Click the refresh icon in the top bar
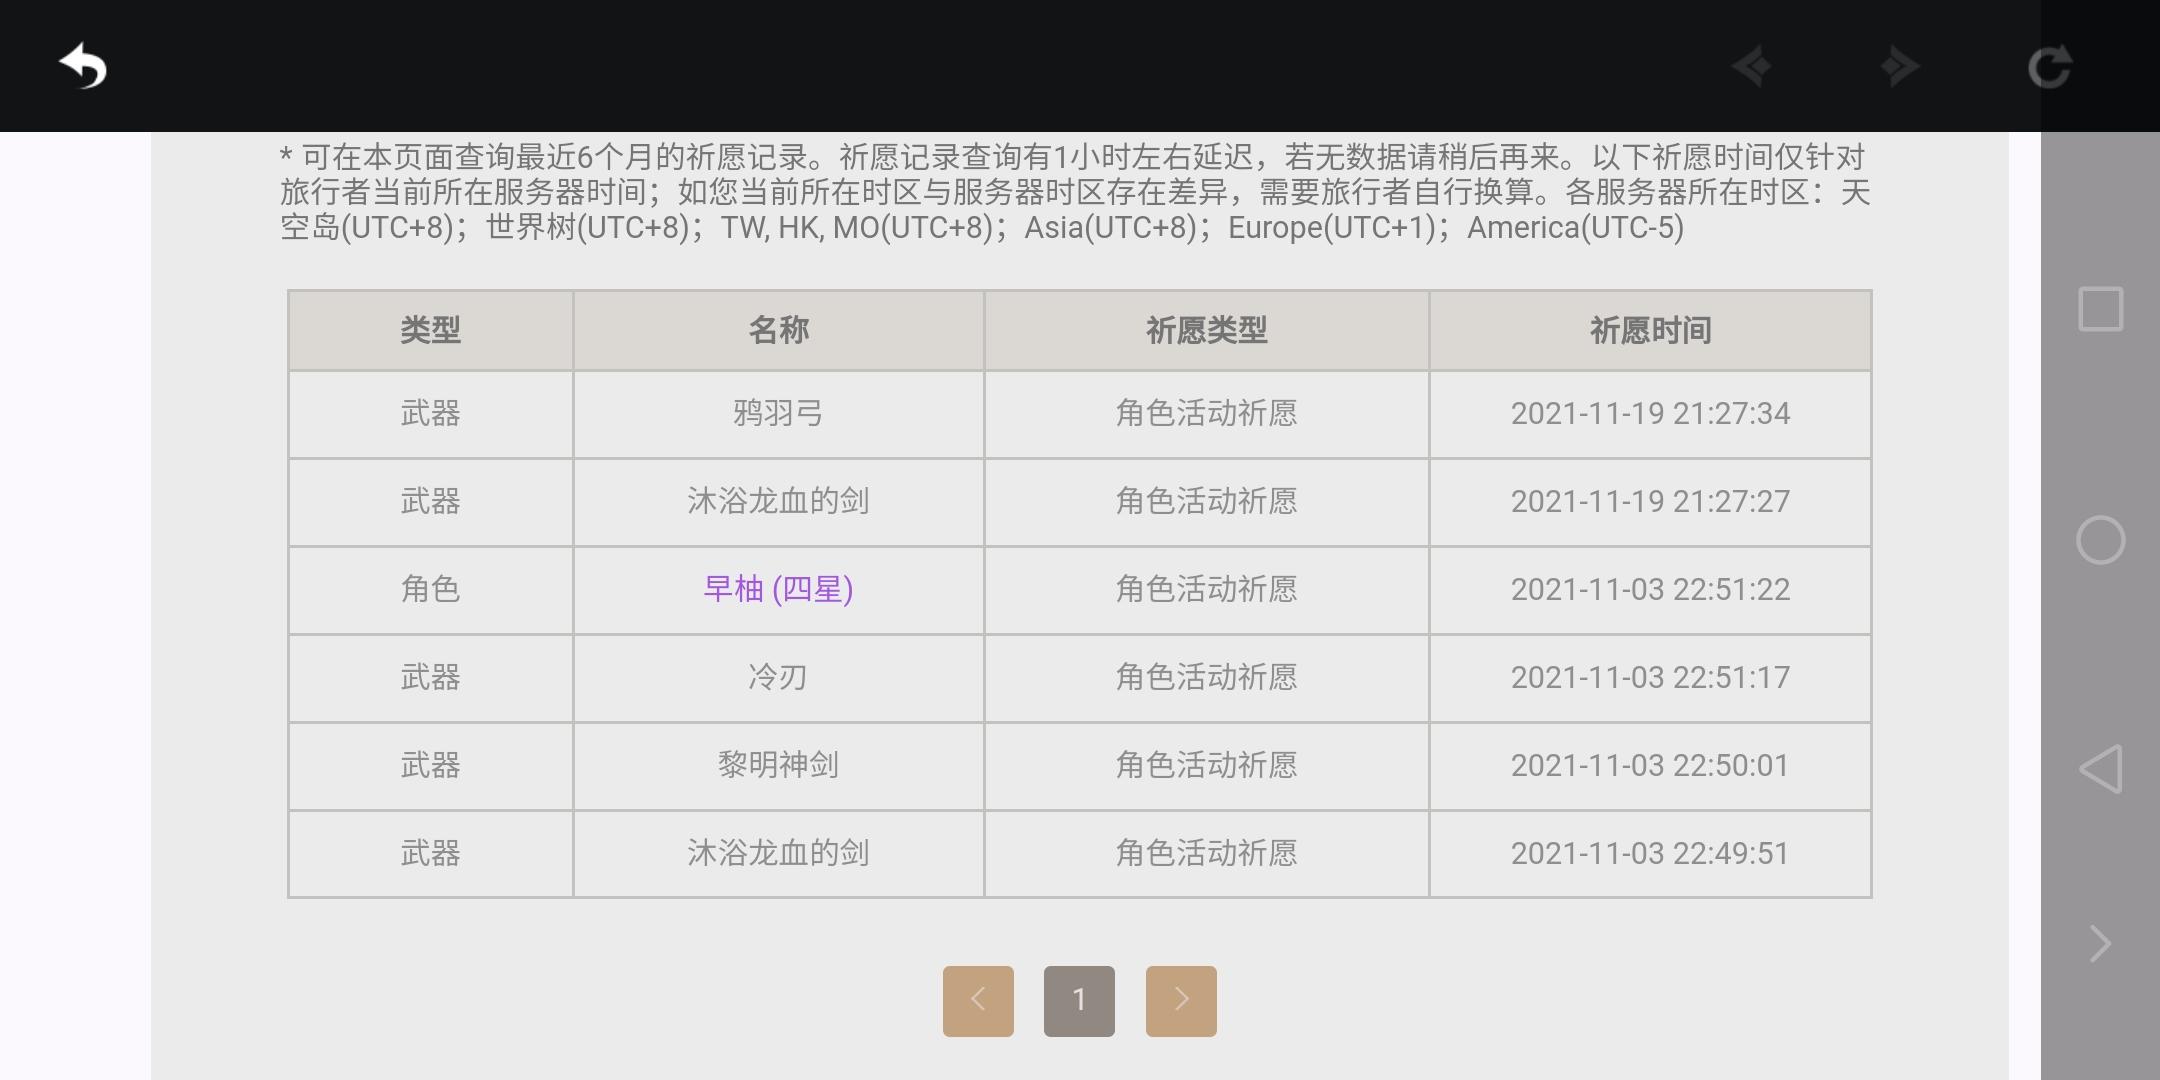The image size is (2160, 1080). pos(2049,67)
